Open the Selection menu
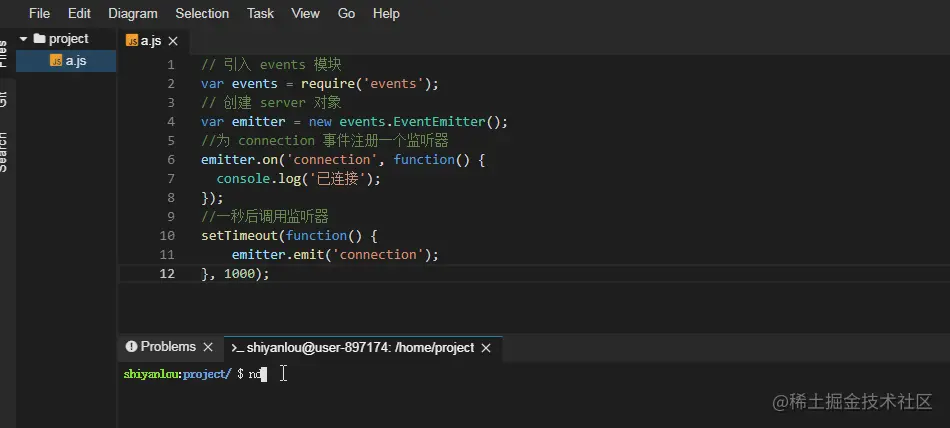Image resolution: width=950 pixels, height=428 pixels. coord(202,13)
